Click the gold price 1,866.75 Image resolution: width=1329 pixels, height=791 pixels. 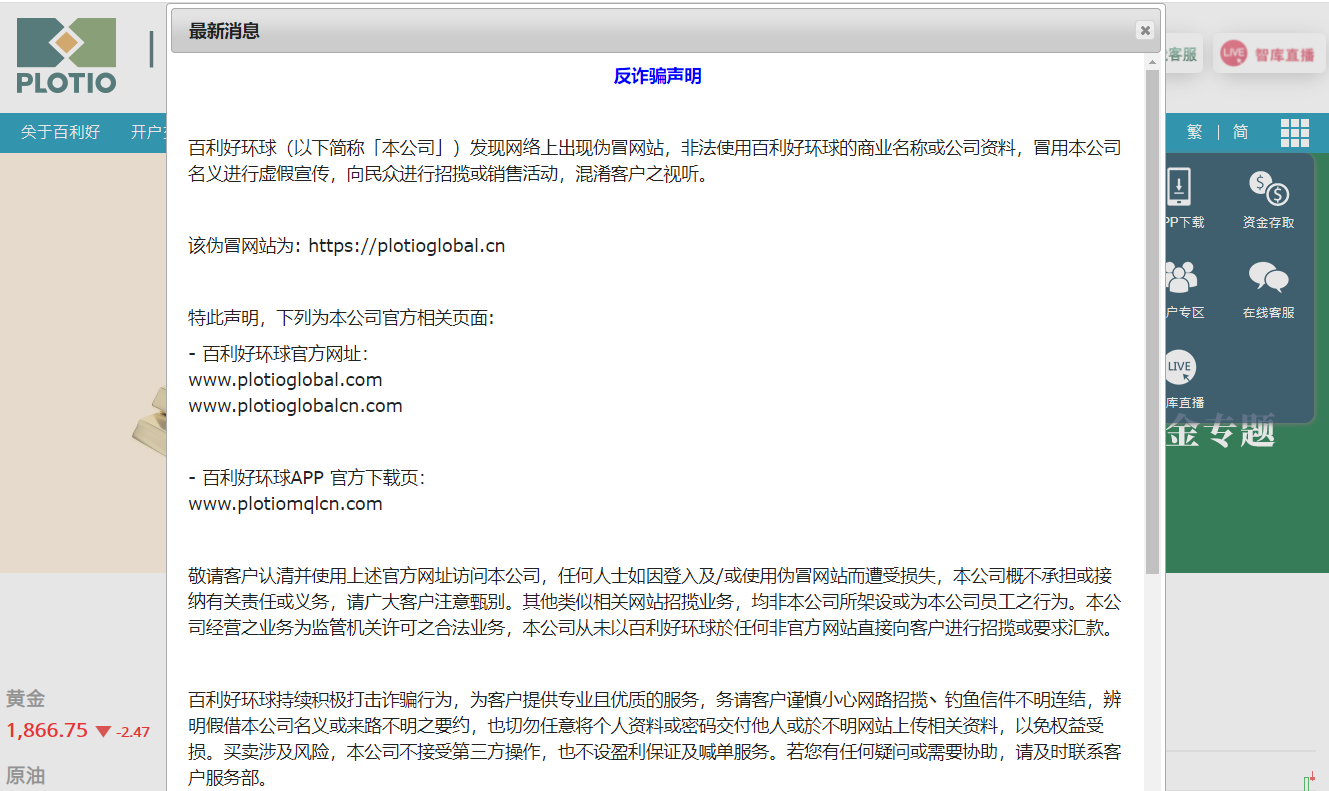tap(47, 731)
